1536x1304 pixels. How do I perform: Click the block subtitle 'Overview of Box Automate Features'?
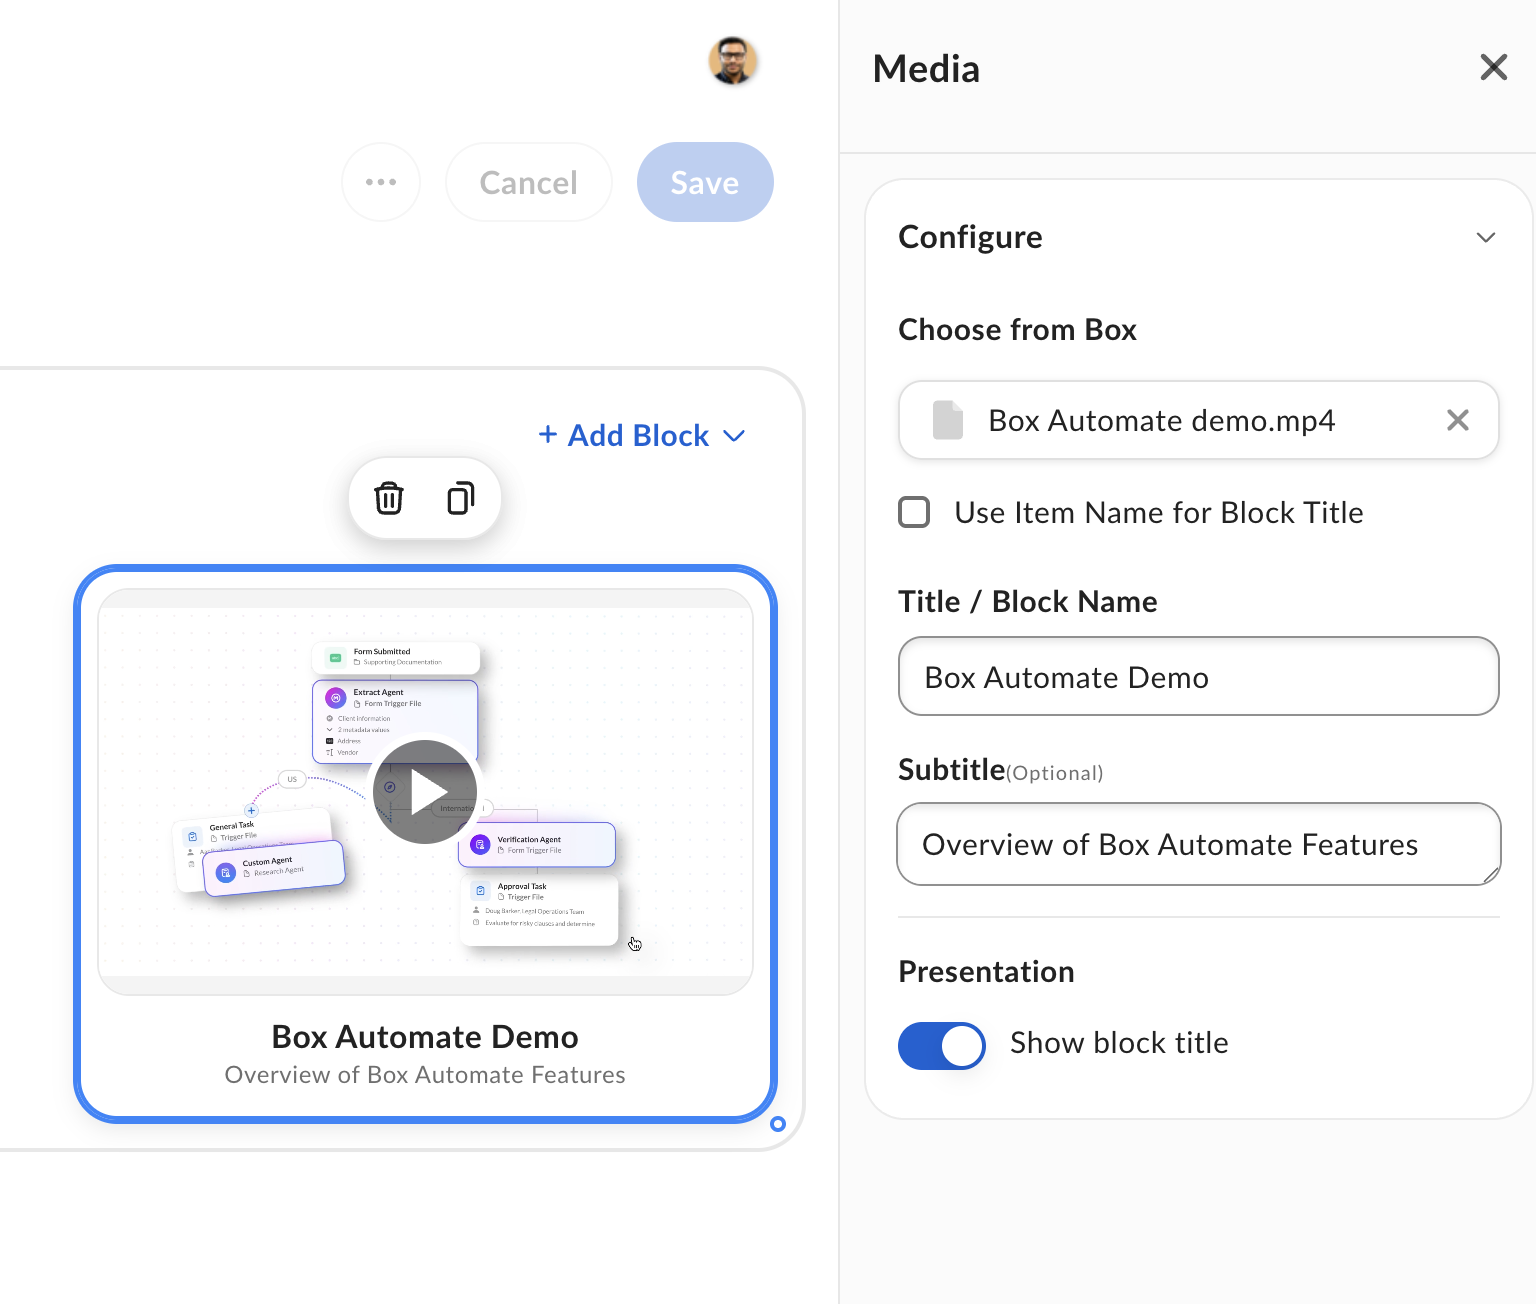pos(425,1075)
